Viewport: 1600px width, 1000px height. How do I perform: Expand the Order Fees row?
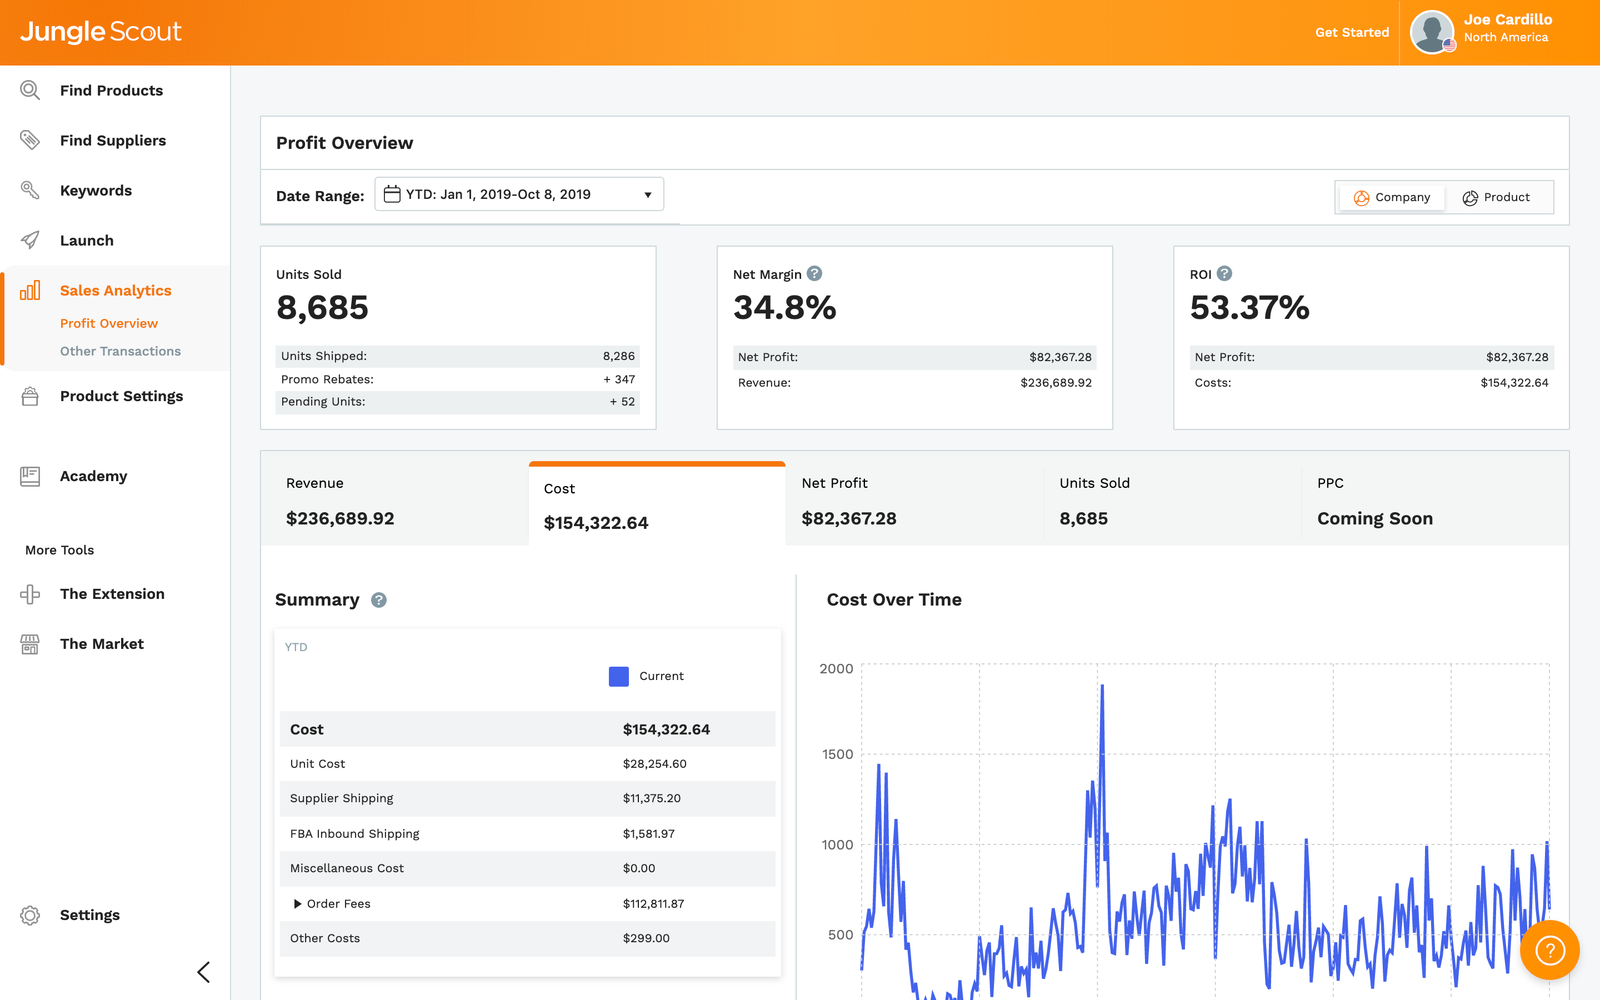click(x=298, y=904)
